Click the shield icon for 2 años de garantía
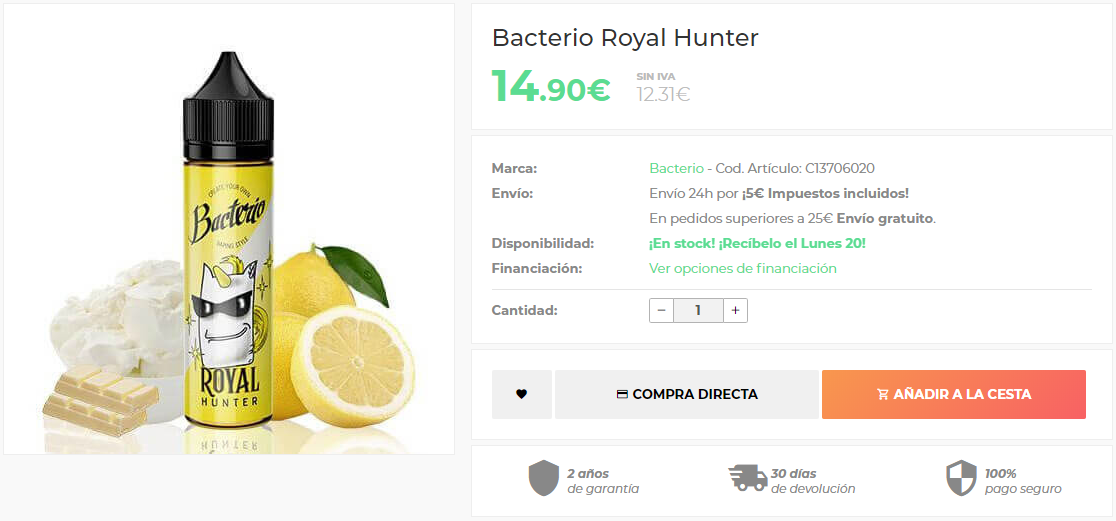This screenshot has height=521, width=1116. [544, 478]
